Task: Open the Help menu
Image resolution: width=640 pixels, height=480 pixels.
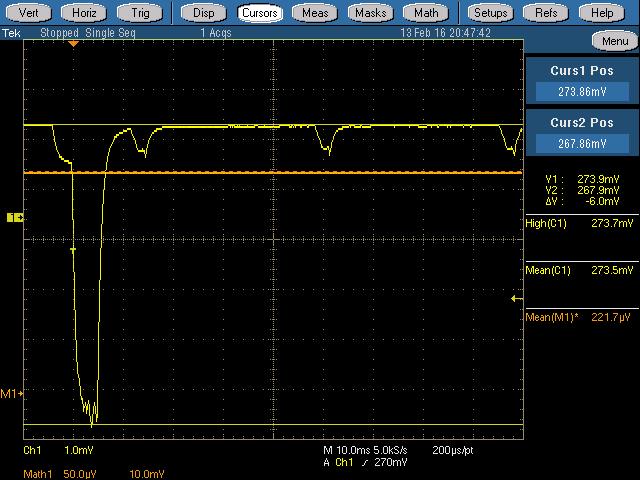Action: coord(602,13)
